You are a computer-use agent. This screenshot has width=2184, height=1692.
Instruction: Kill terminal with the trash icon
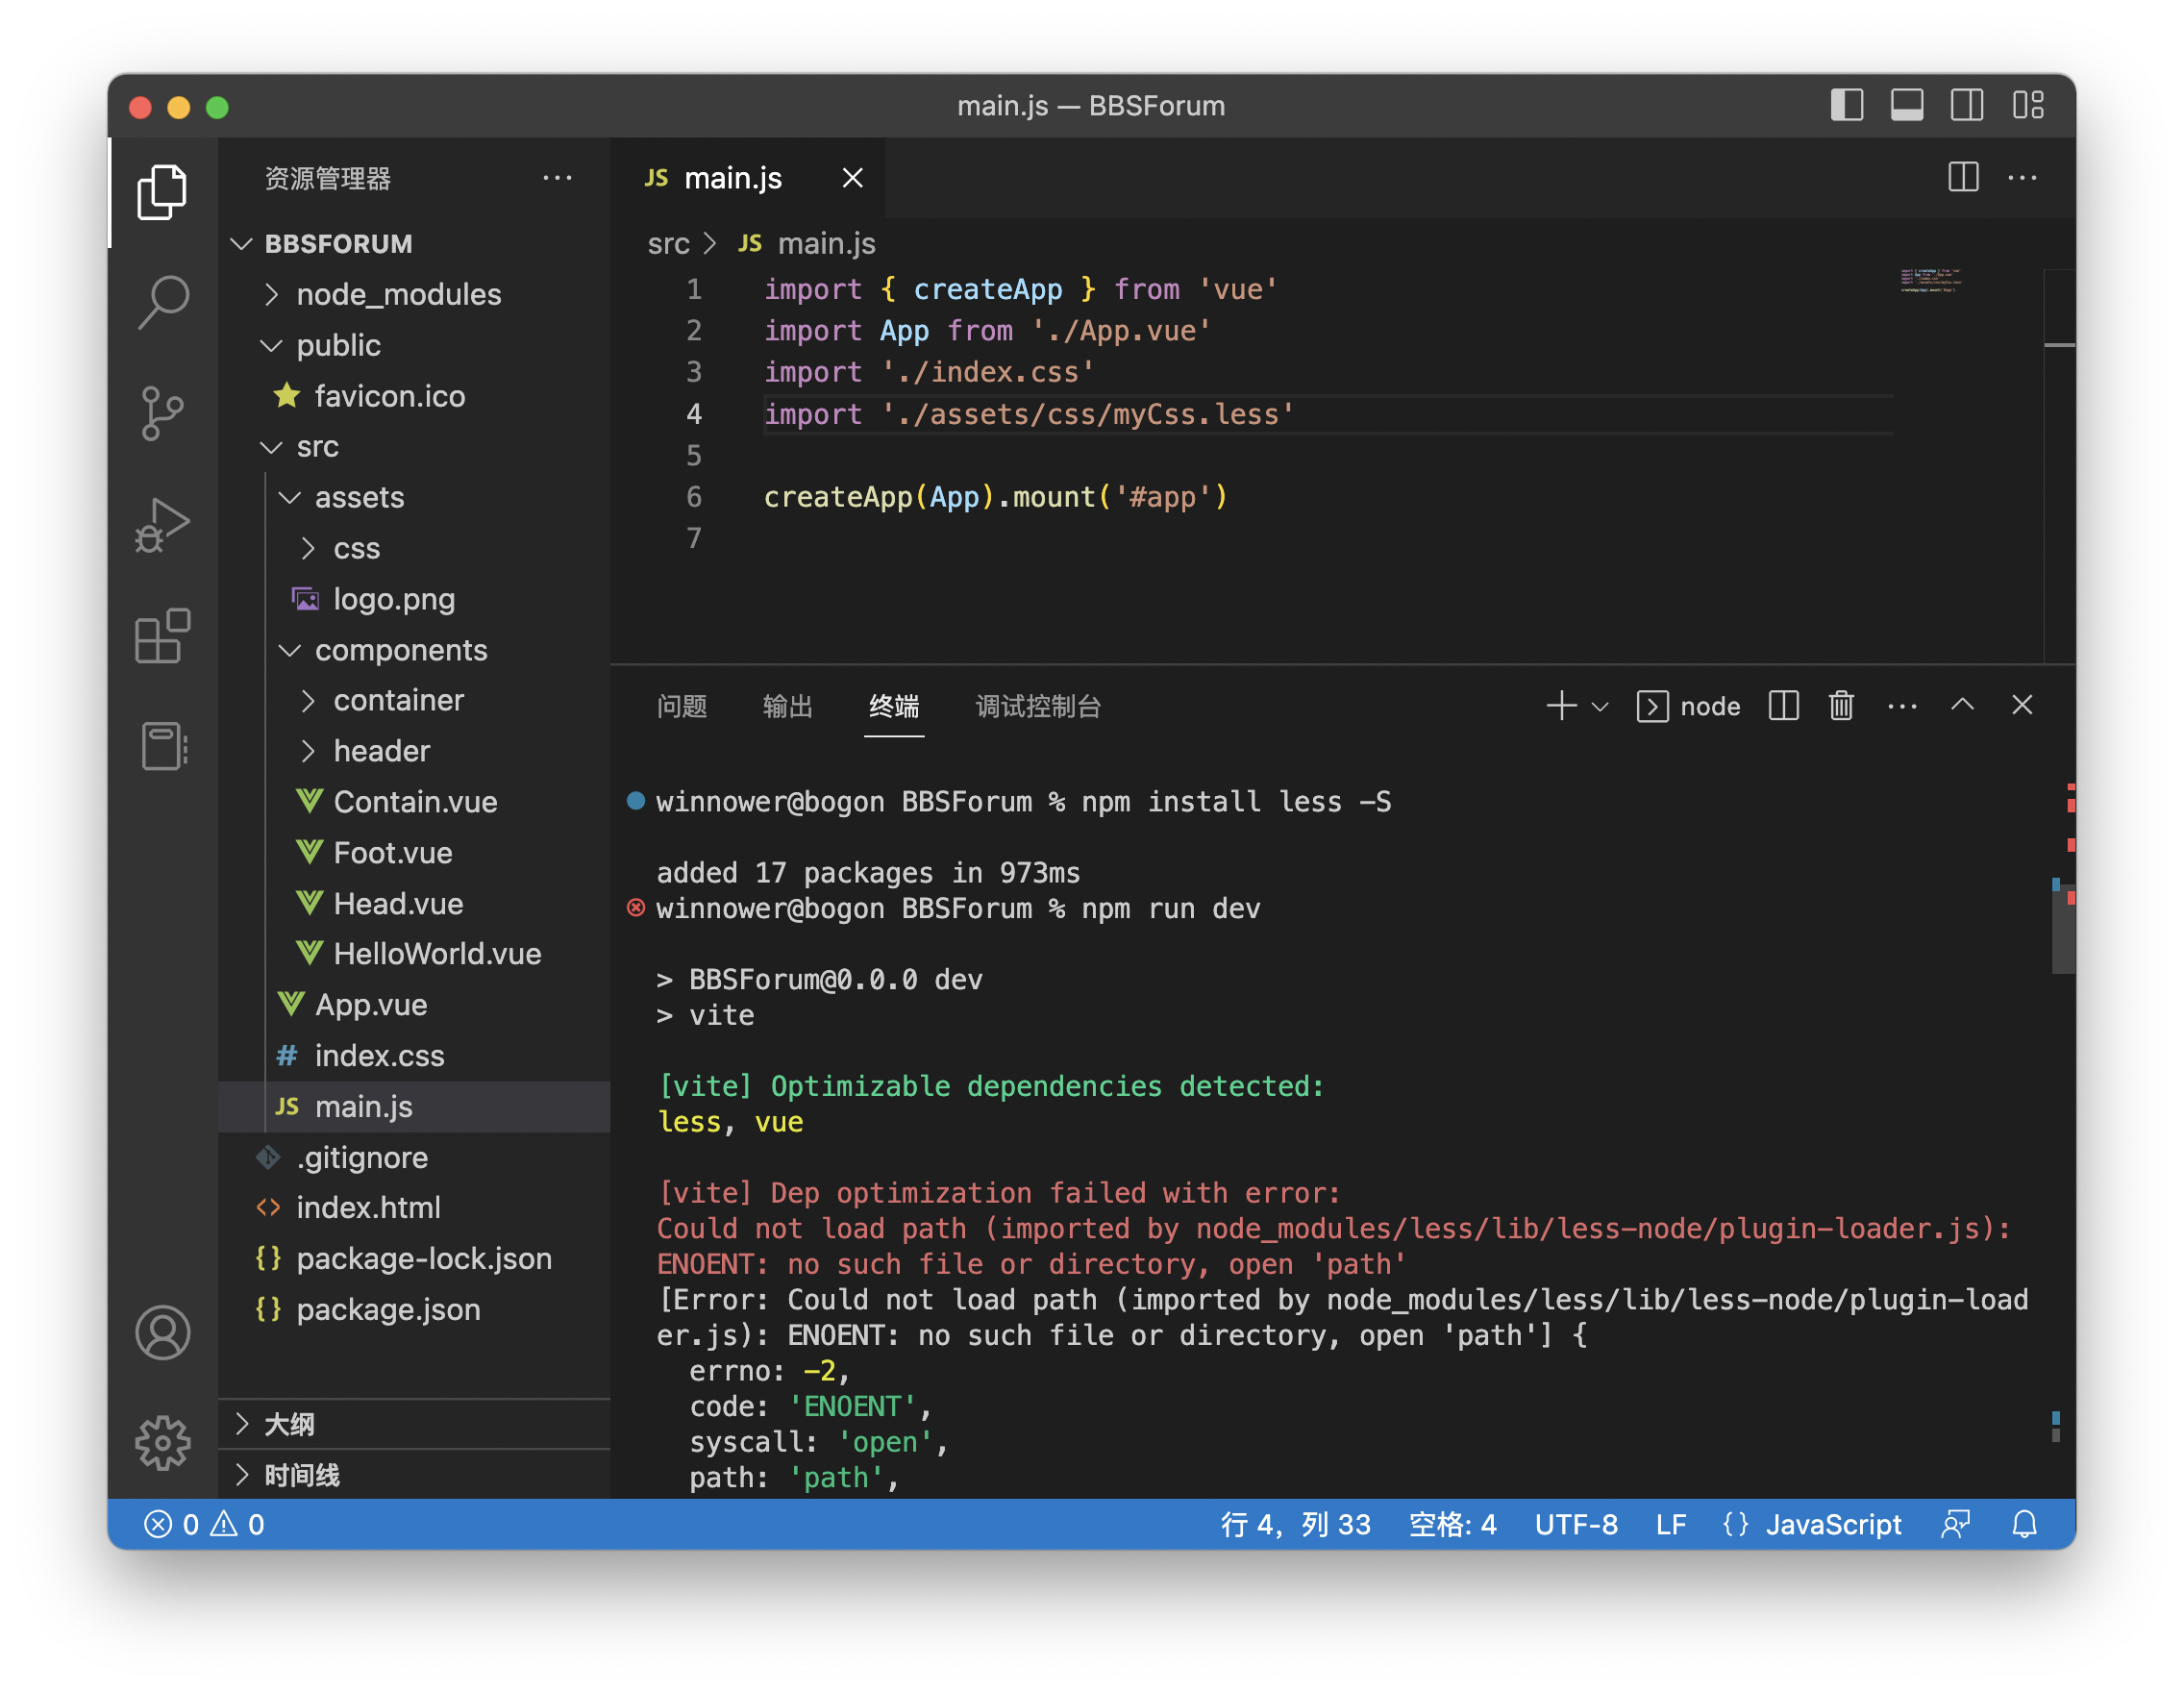coord(1841,706)
